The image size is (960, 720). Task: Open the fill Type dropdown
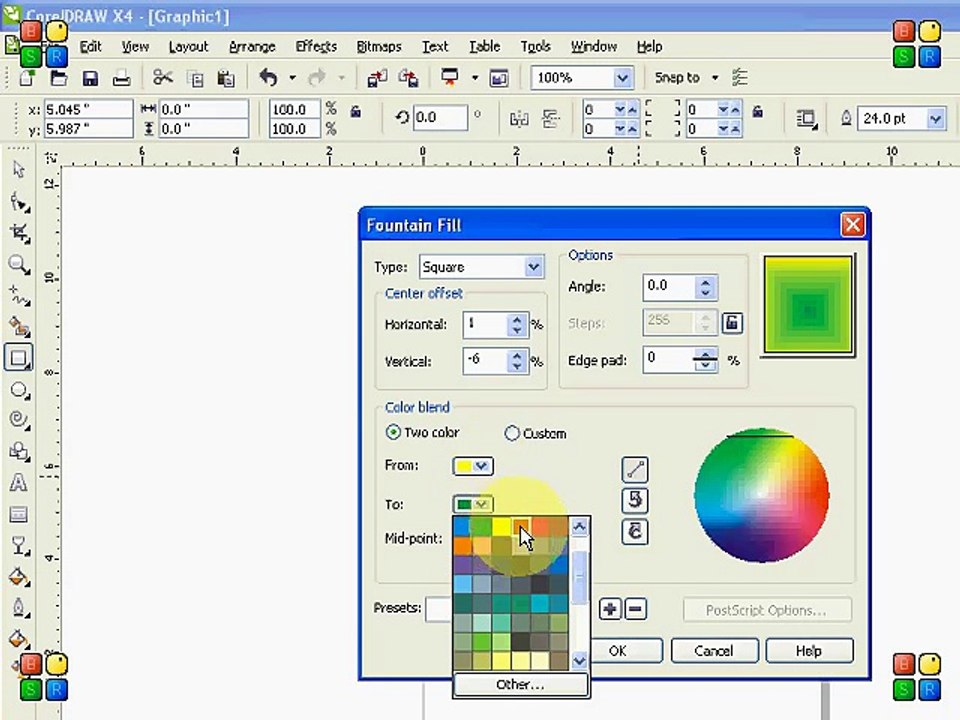533,267
